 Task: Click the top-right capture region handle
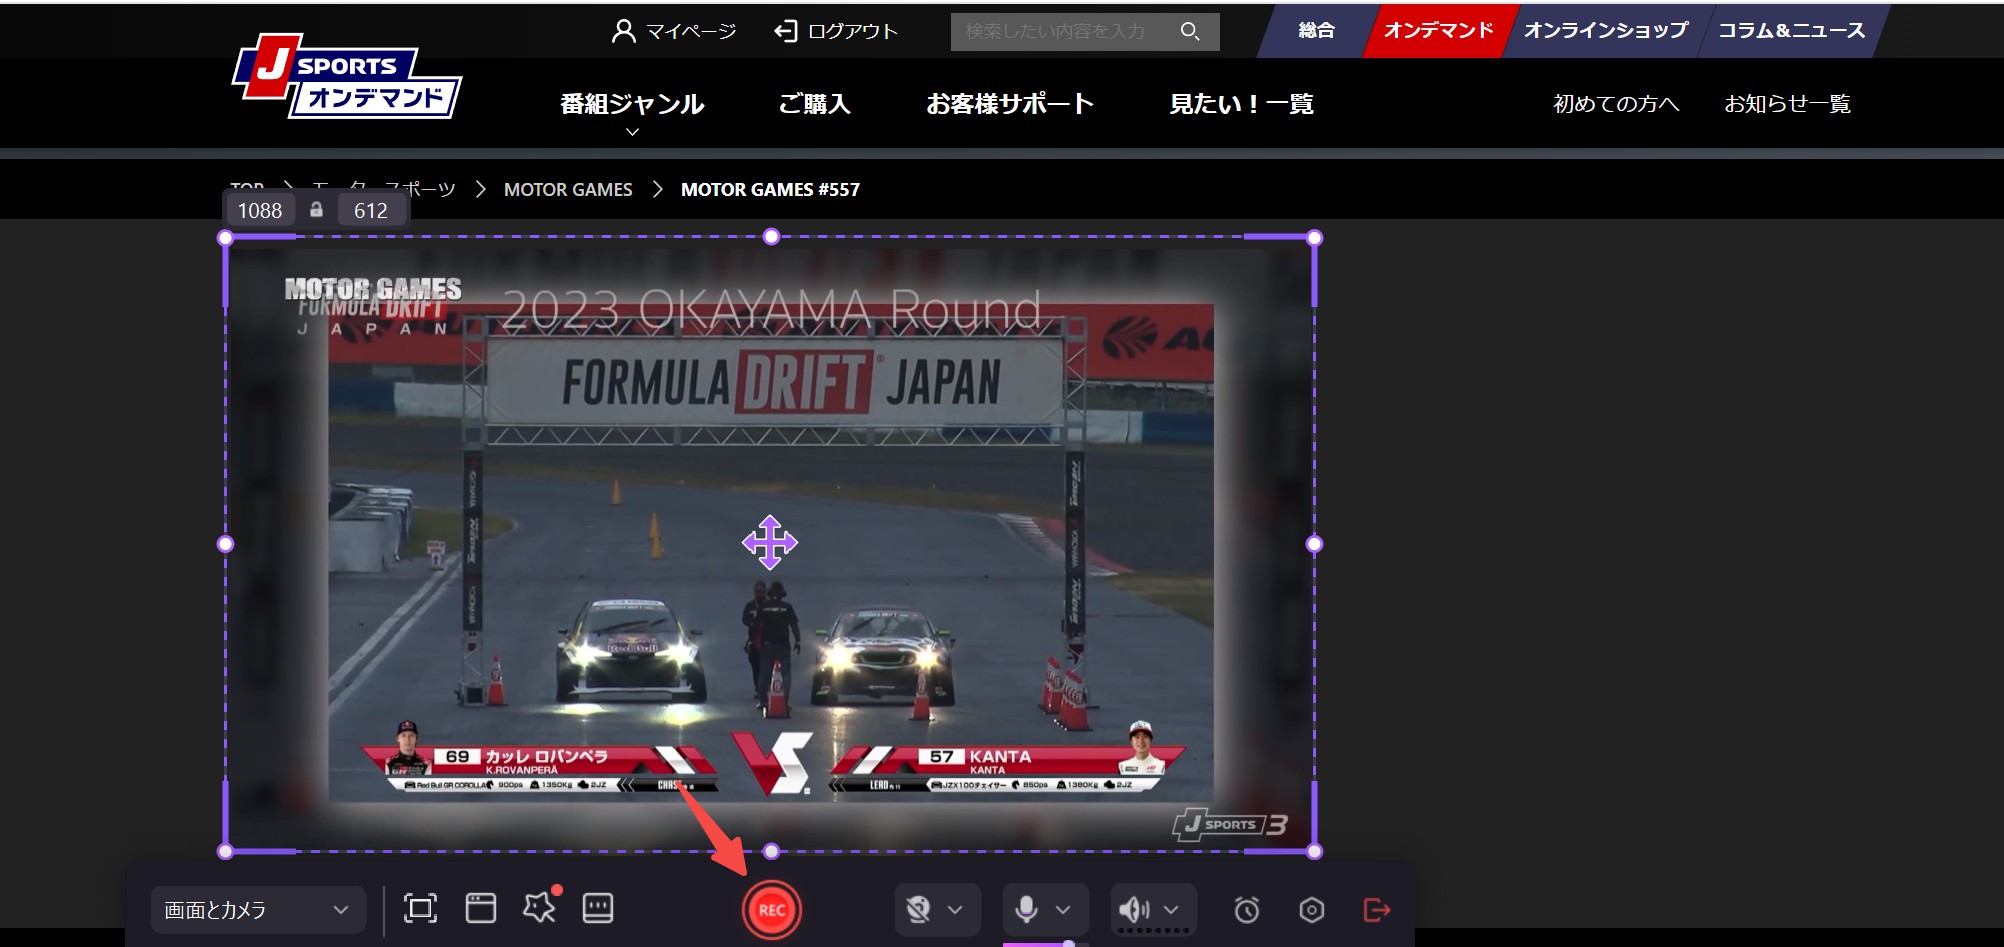[1315, 238]
